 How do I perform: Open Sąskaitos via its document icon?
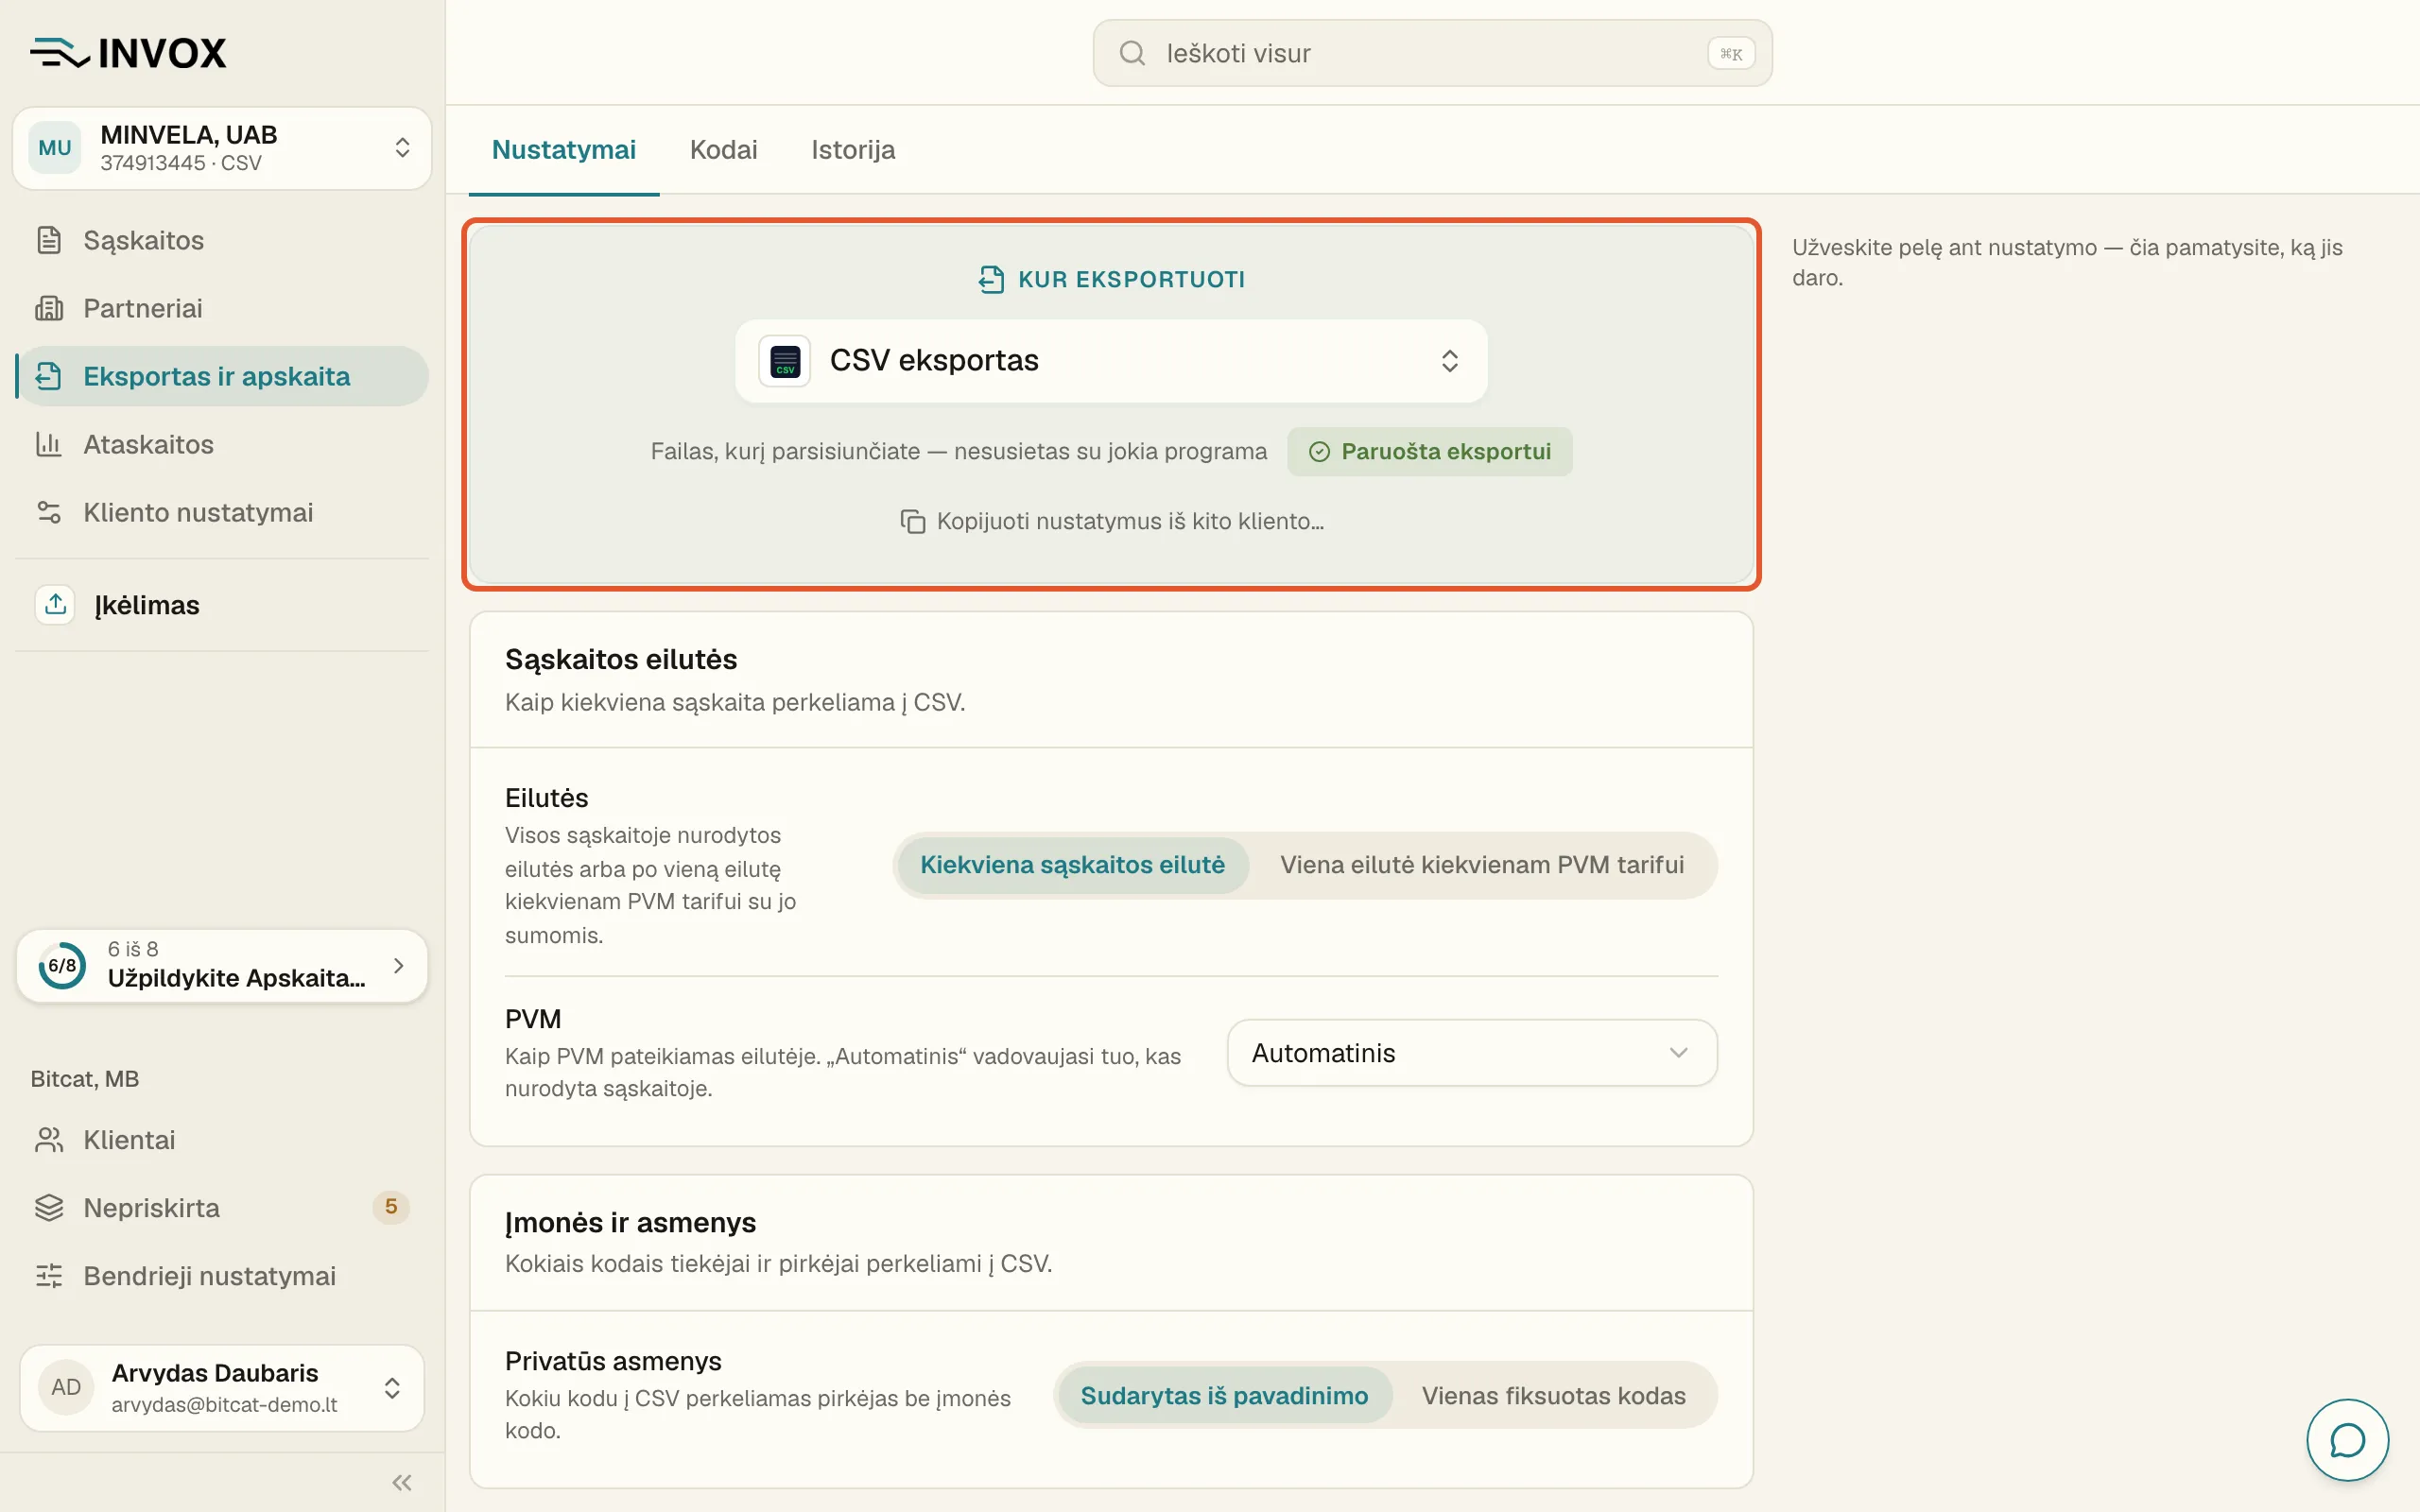49,240
